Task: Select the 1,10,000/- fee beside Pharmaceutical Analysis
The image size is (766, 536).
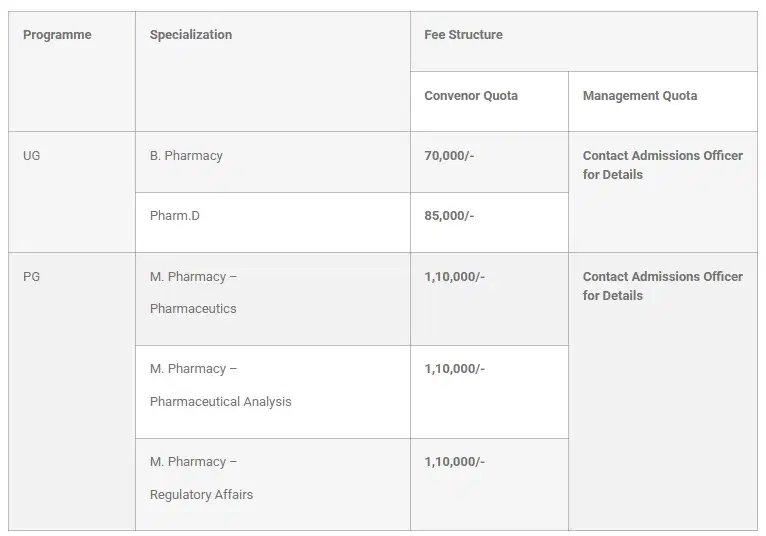Action: 454,369
